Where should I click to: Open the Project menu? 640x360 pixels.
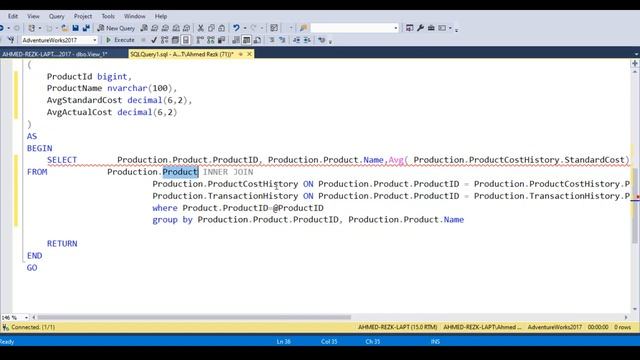click(83, 16)
